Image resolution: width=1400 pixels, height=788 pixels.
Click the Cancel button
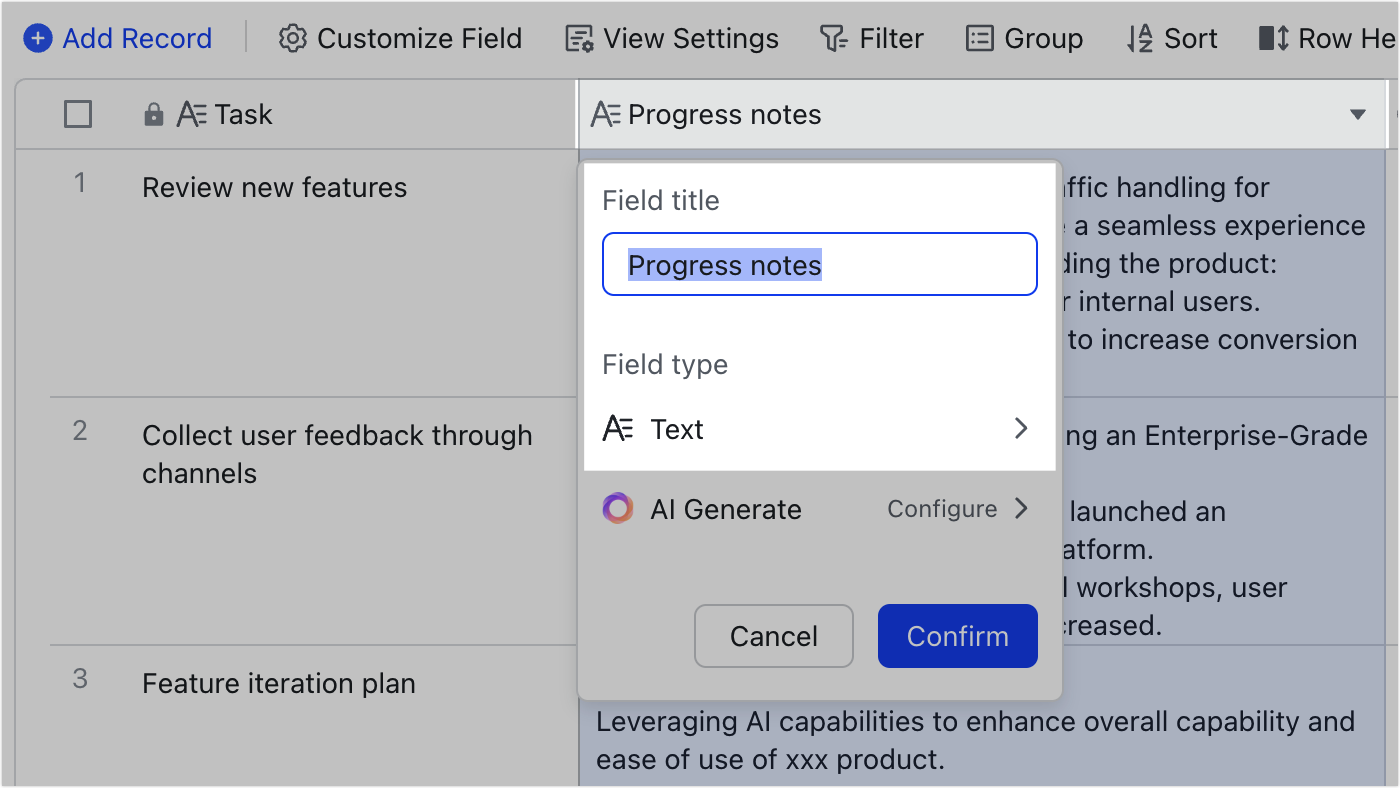click(x=773, y=636)
